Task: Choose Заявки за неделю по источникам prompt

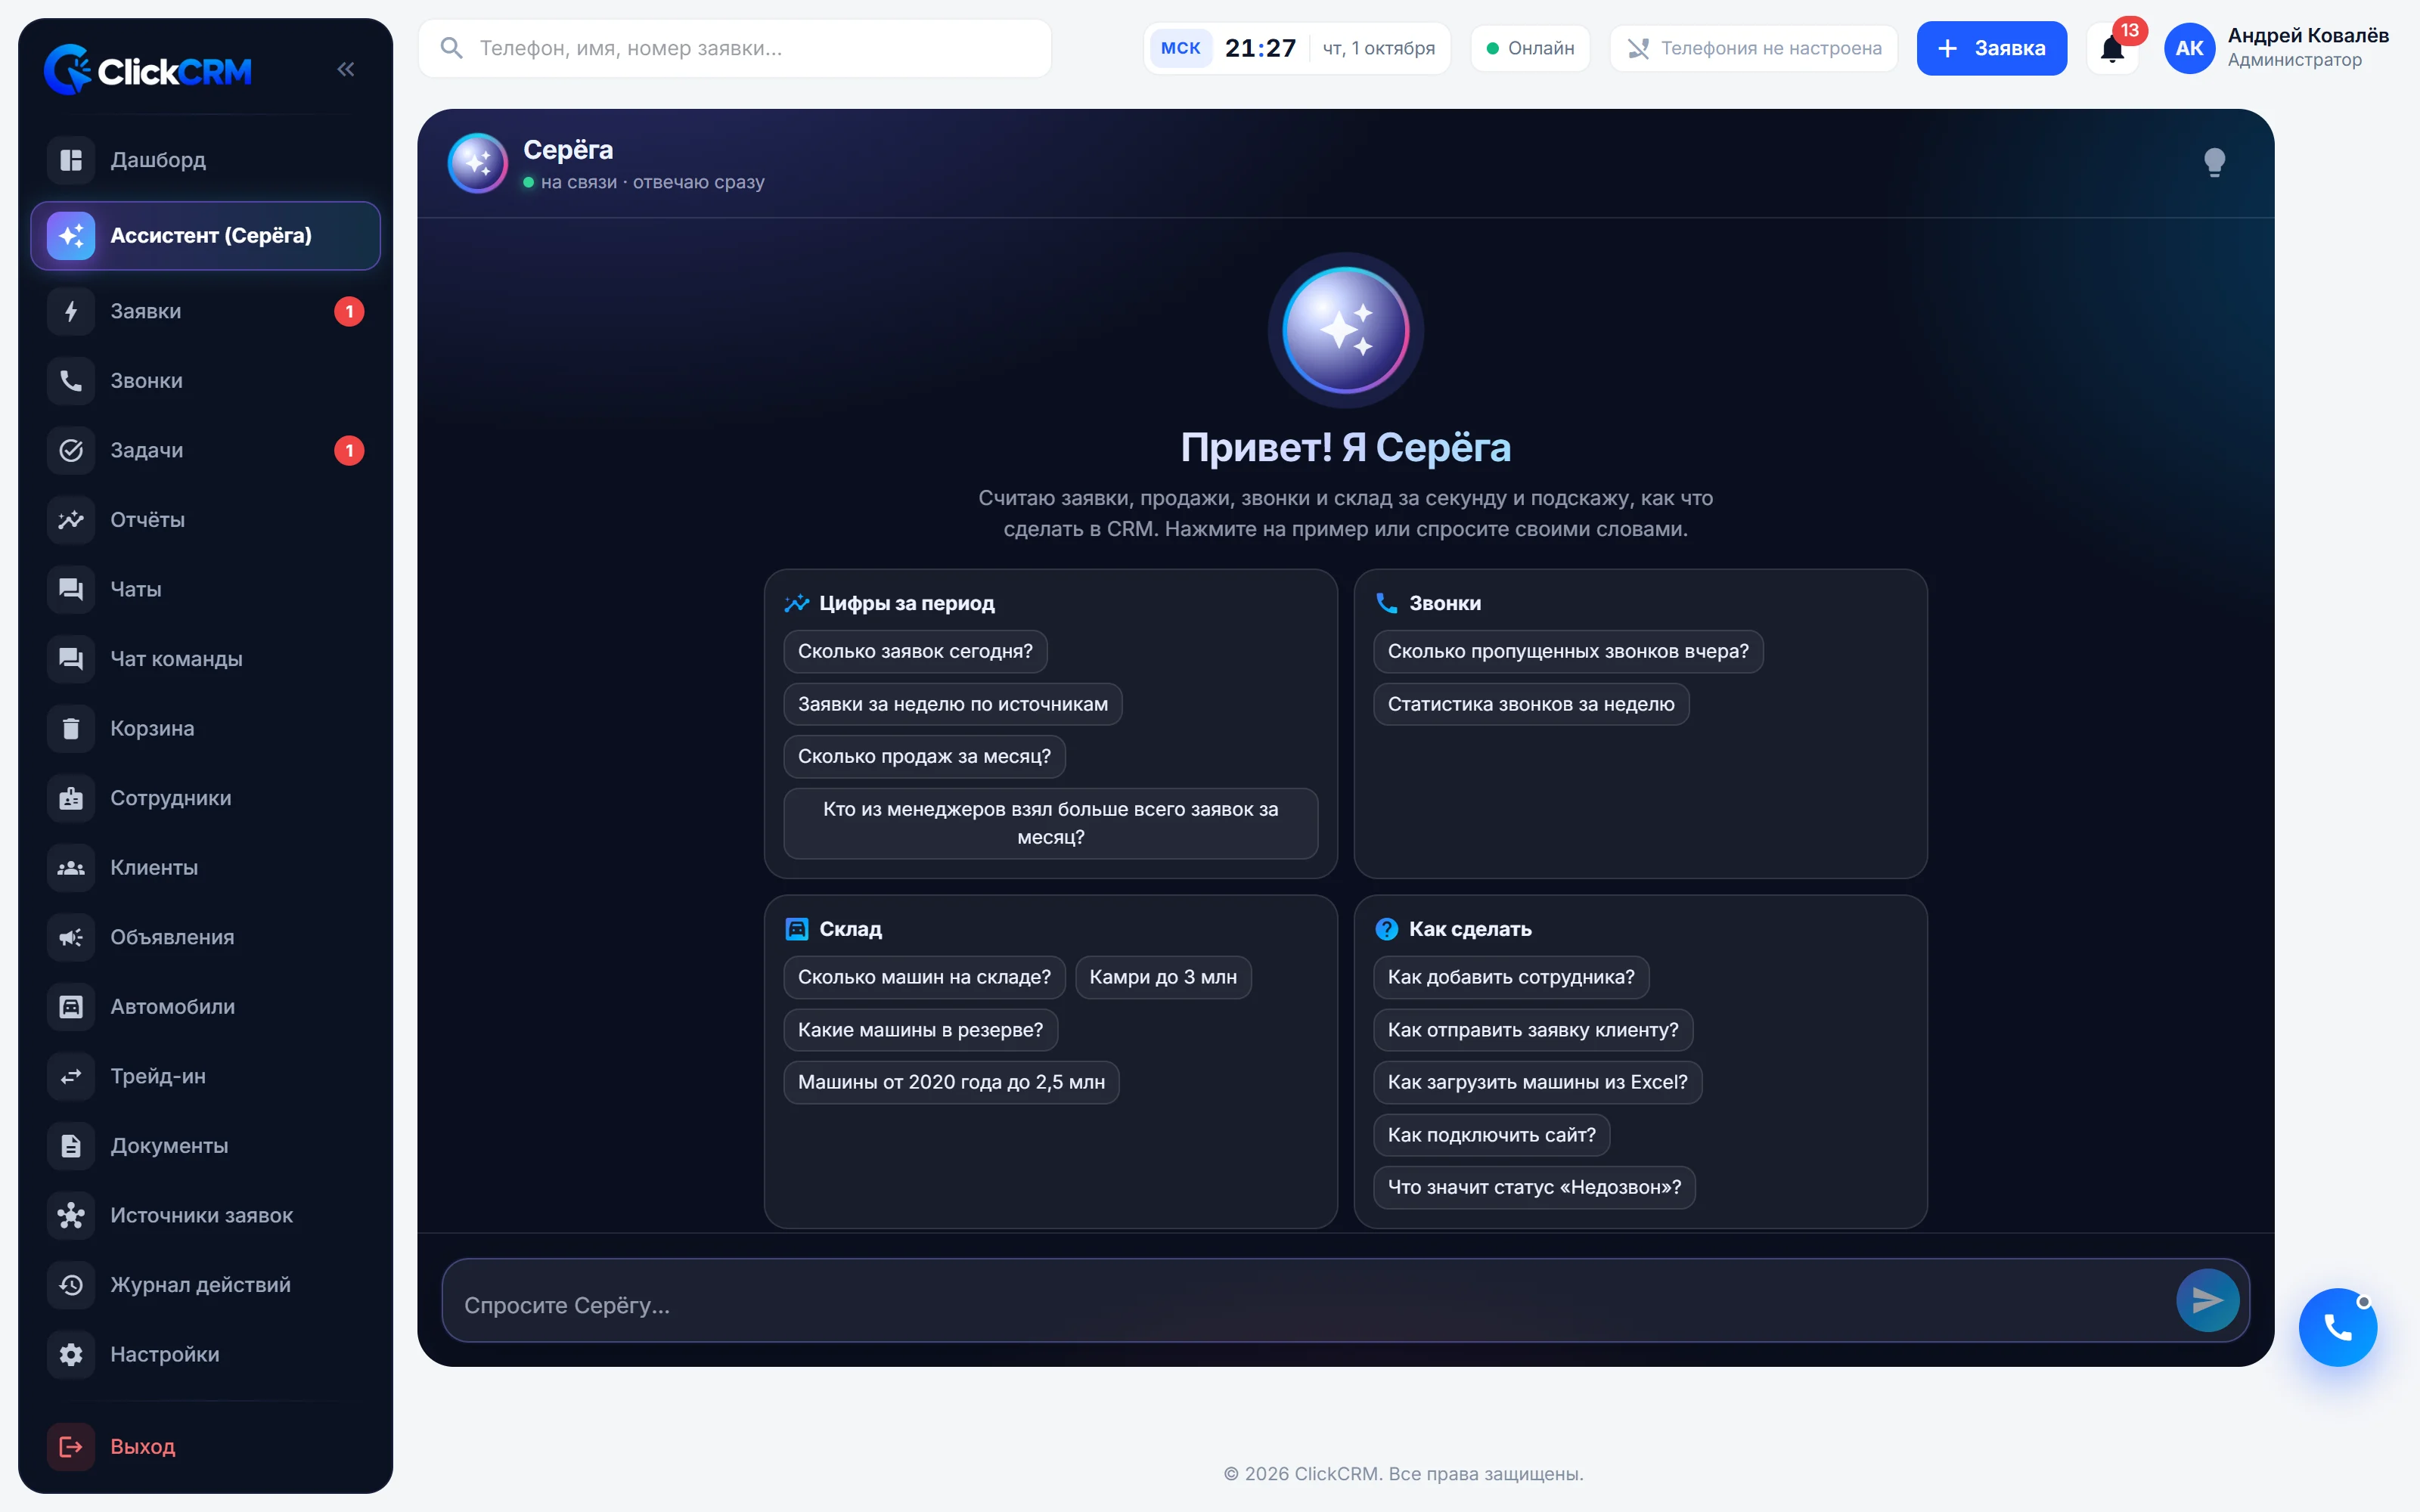Action: pyautogui.click(x=953, y=704)
